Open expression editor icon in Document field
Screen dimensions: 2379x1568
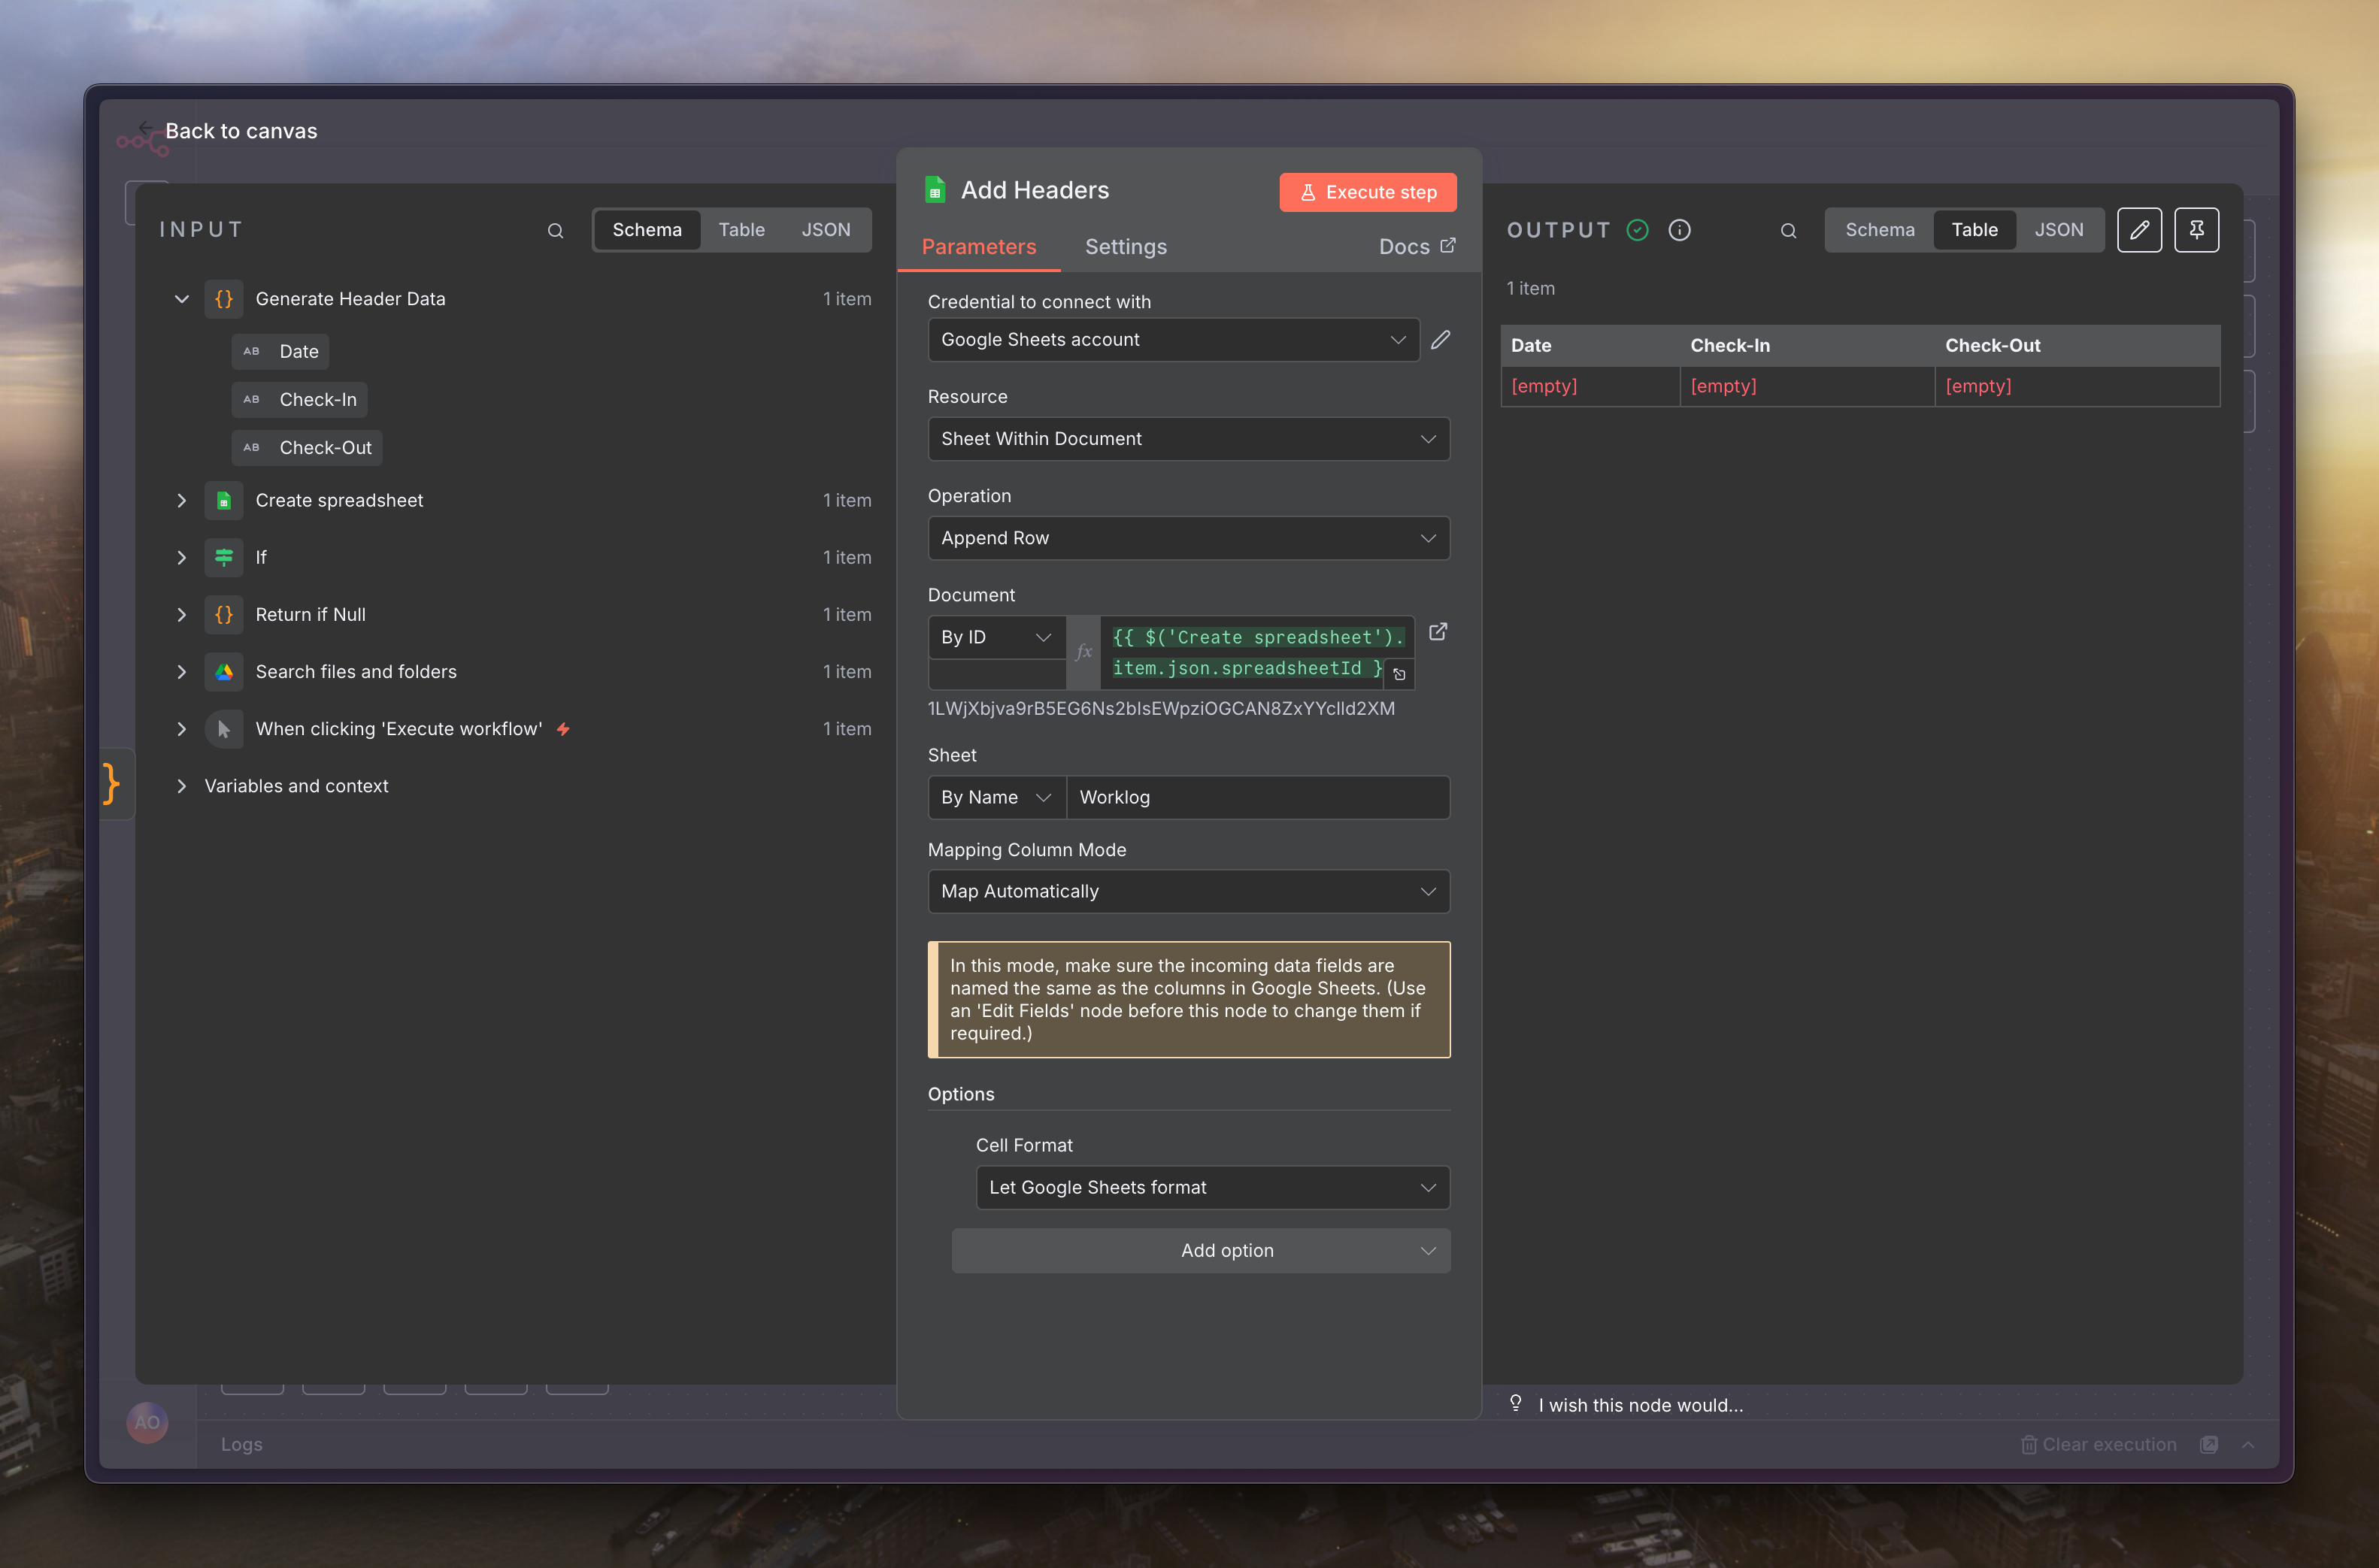coord(1399,675)
